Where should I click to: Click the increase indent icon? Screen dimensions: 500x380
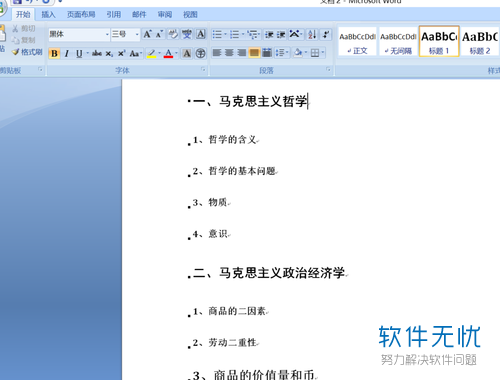click(281, 34)
